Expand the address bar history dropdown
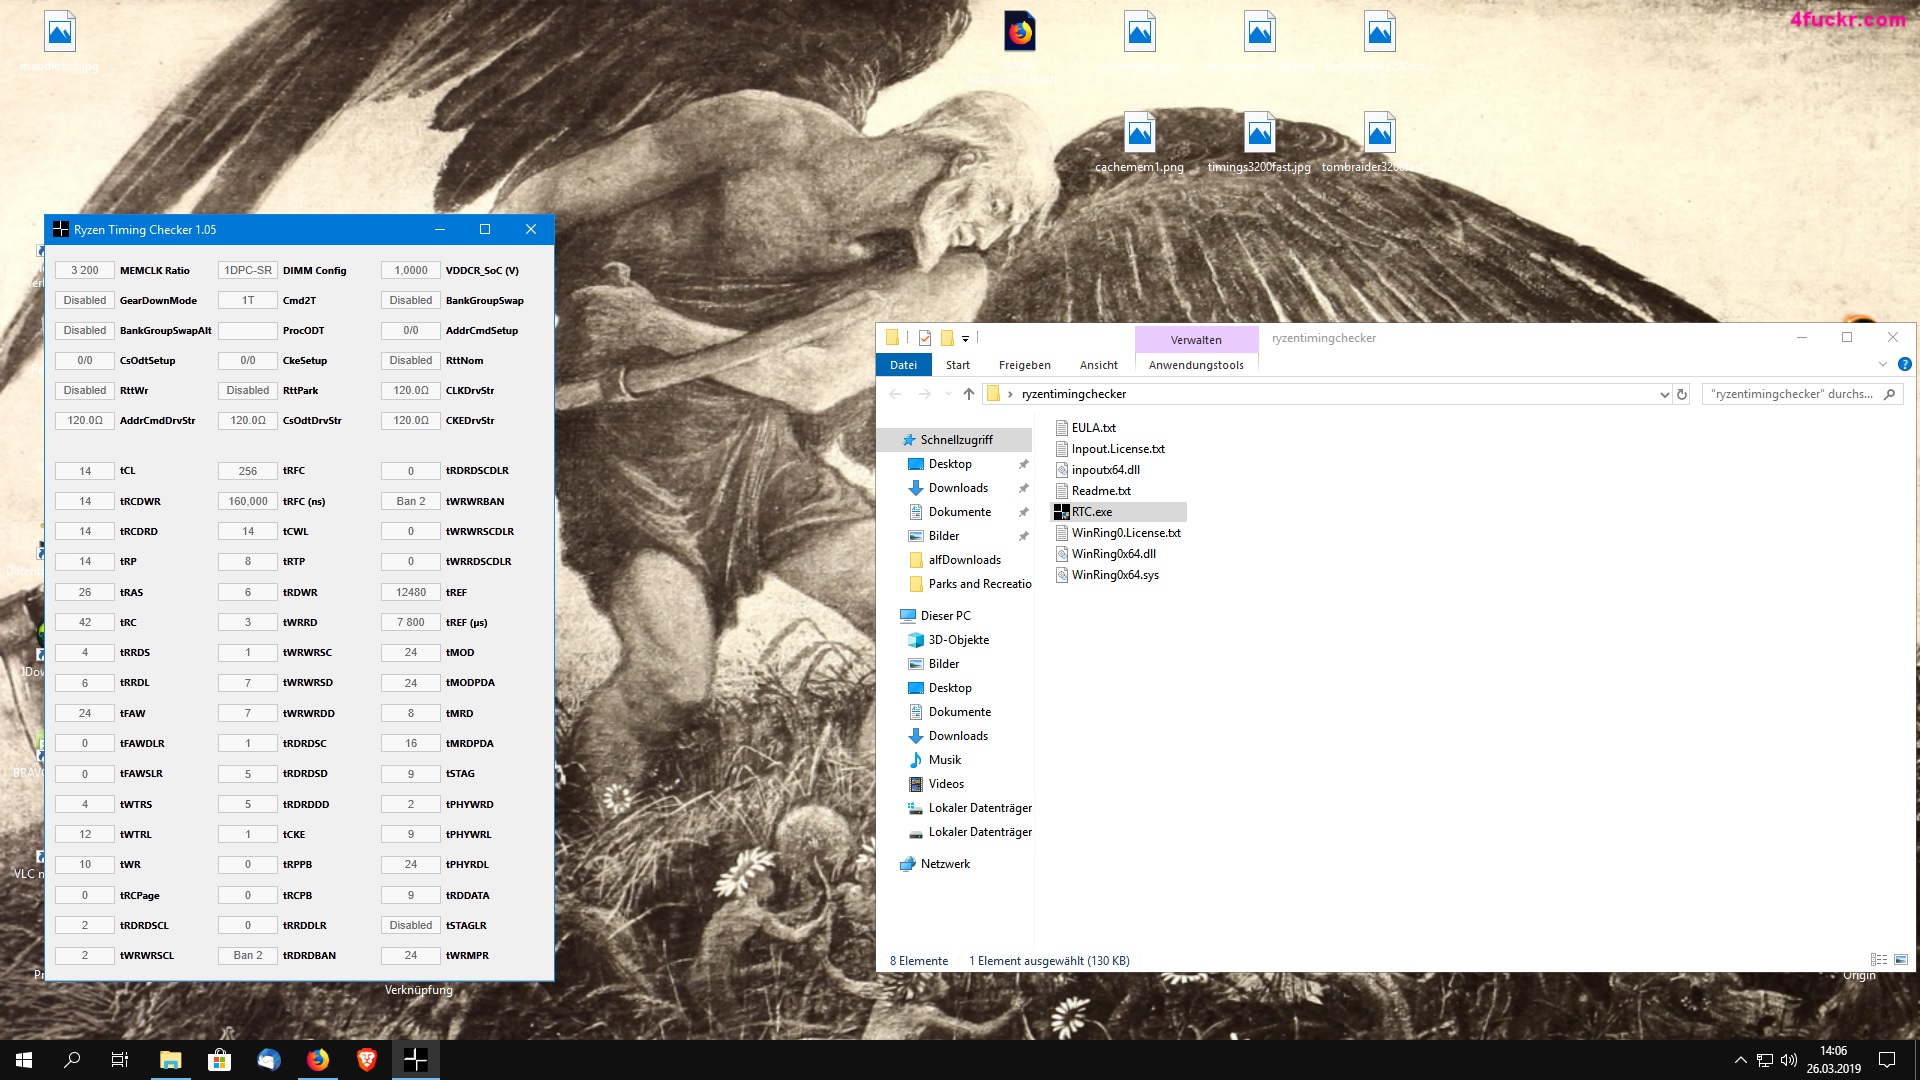Viewport: 1920px width, 1080px height. tap(1664, 394)
